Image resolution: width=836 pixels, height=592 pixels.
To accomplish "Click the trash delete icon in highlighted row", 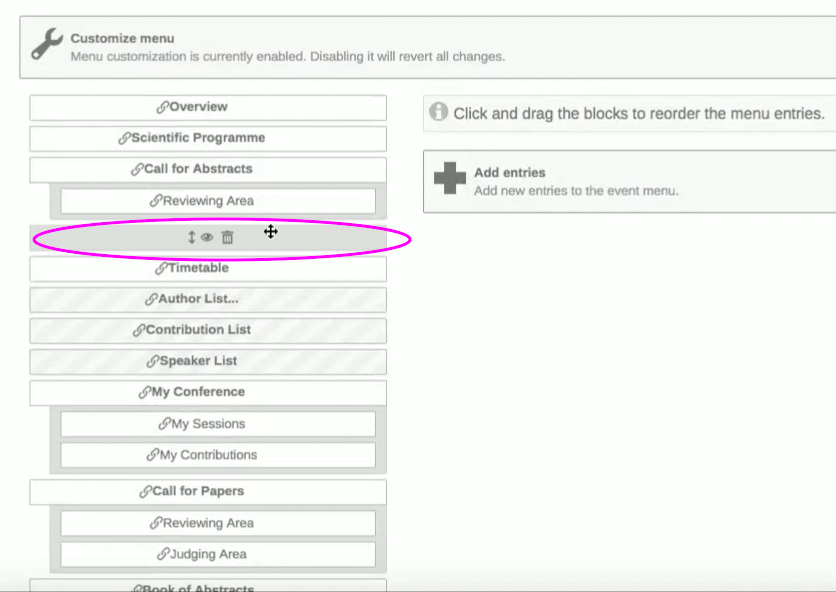I will [228, 237].
